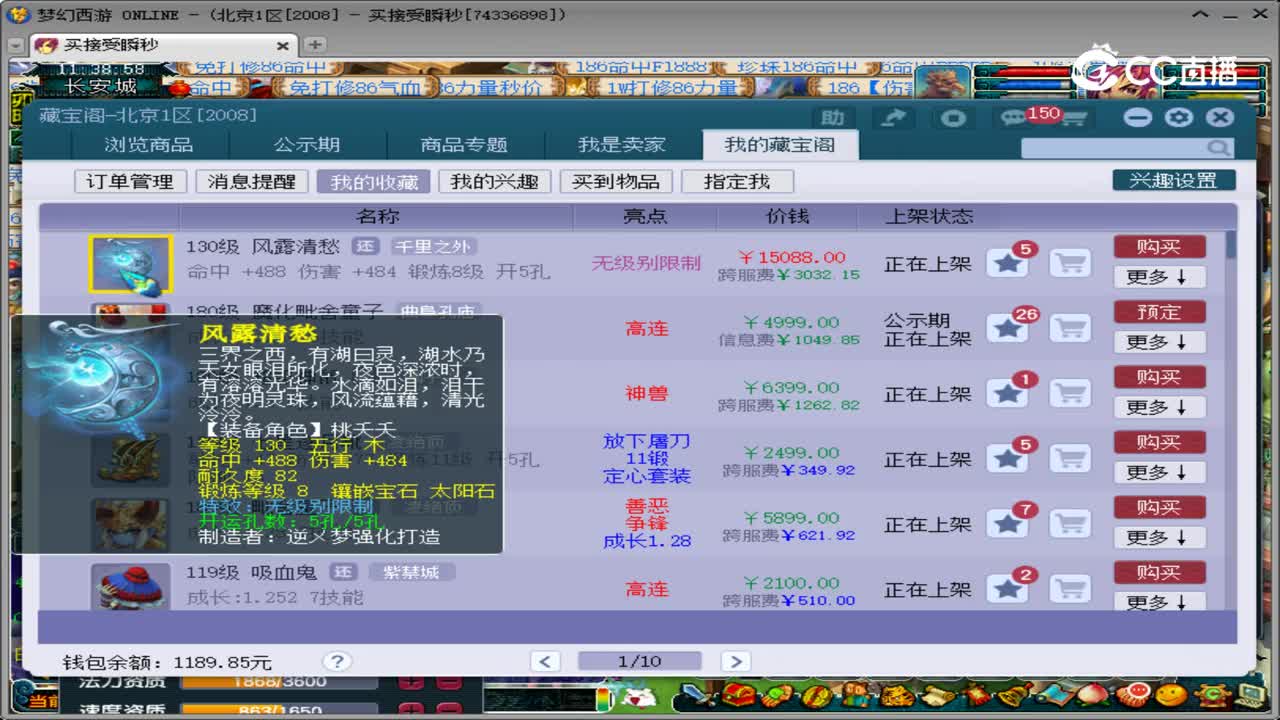Viewport: 1280px width, 720px height.
Task: Click the 兴趣设置 button
Action: 1174,180
